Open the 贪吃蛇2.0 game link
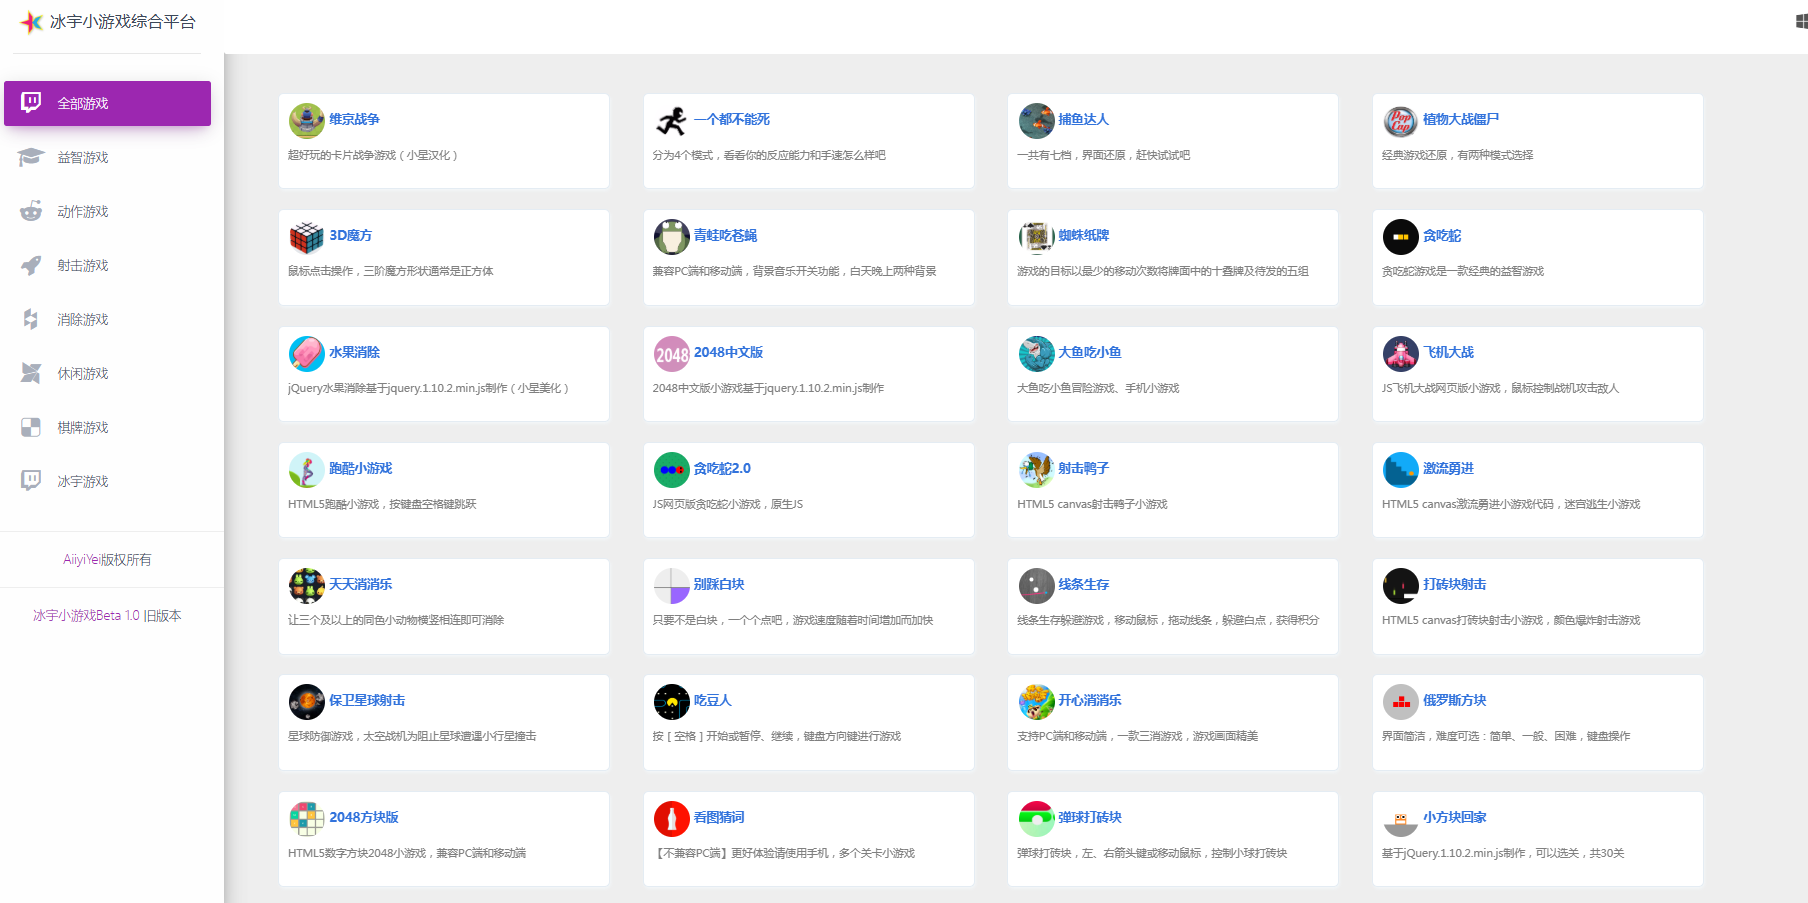The height and width of the screenshot is (903, 1808). pyautogui.click(x=722, y=469)
